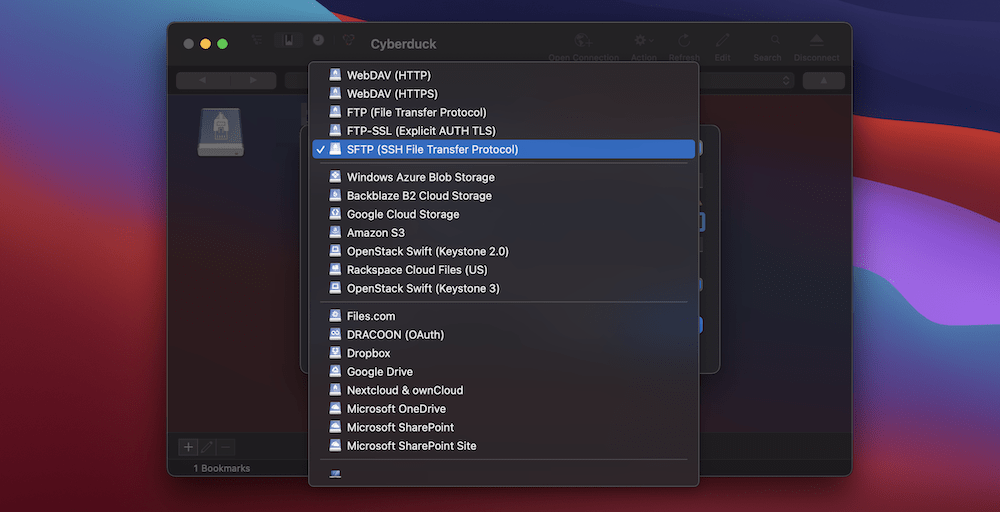The image size is (1000, 512).
Task: Add a new bookmark with plus button
Action: coord(187,447)
